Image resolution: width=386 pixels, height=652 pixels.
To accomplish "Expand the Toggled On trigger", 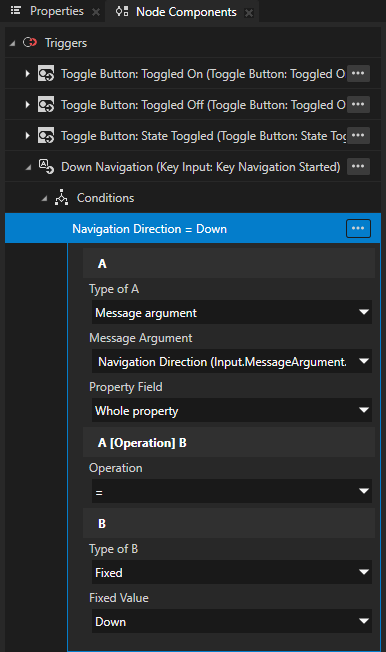I will (x=27, y=74).
